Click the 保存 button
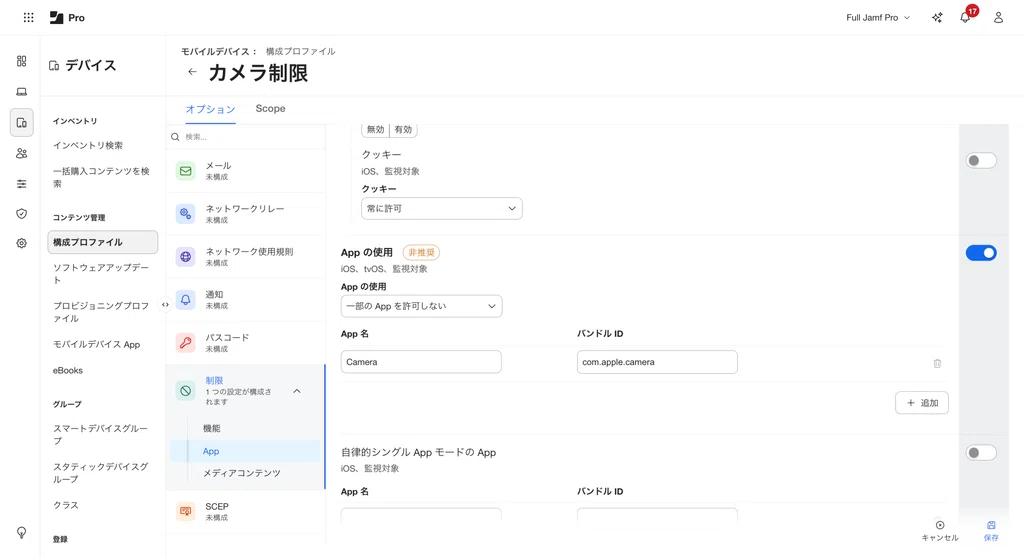 pyautogui.click(x=991, y=531)
